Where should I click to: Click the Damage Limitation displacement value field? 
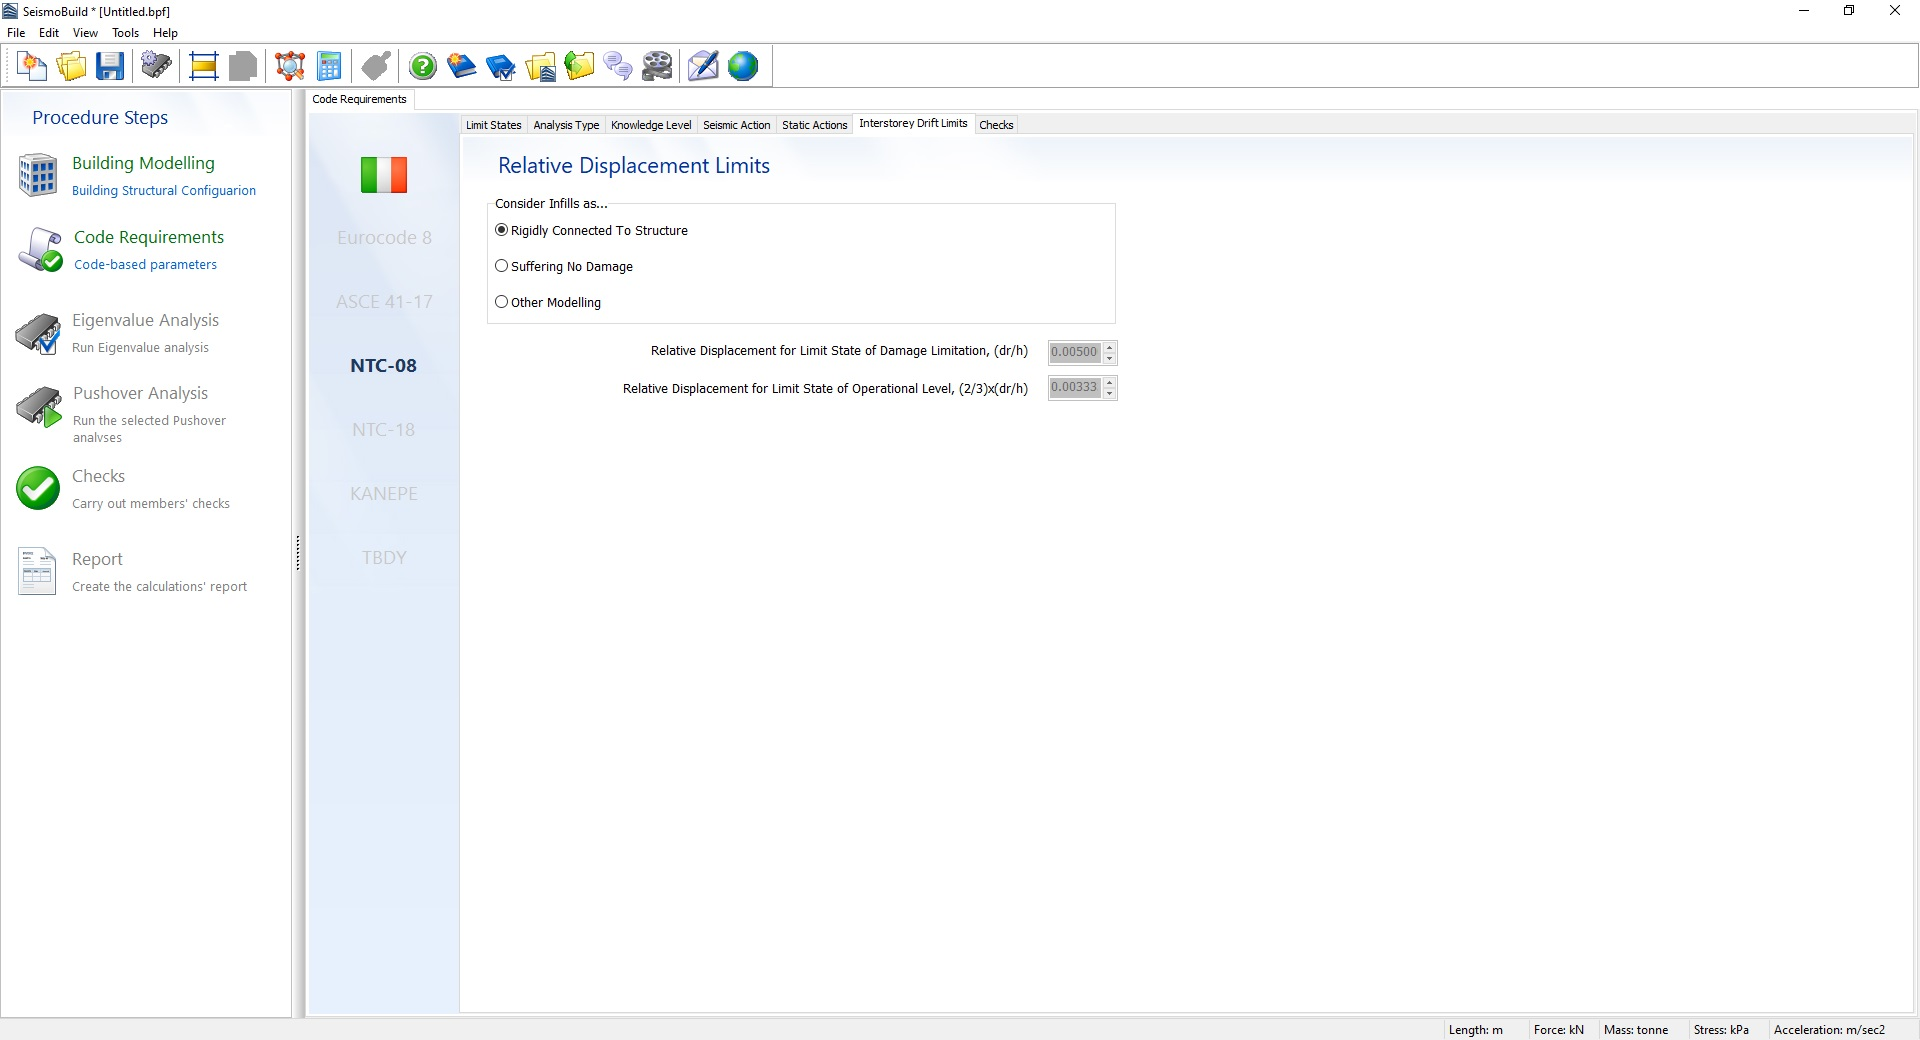coord(1074,352)
